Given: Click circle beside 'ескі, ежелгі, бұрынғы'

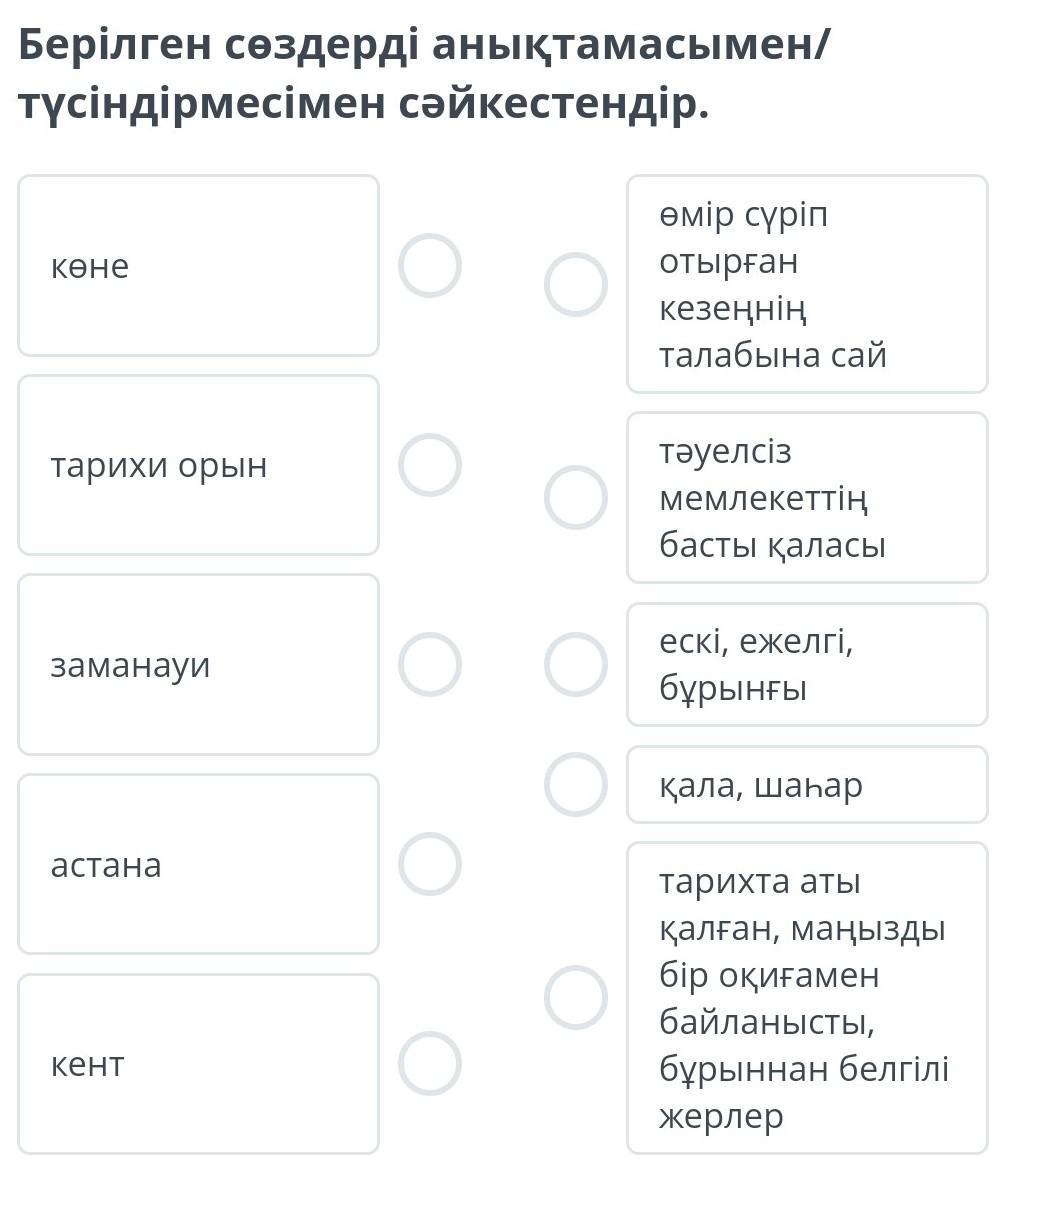Looking at the screenshot, I should coord(575,664).
